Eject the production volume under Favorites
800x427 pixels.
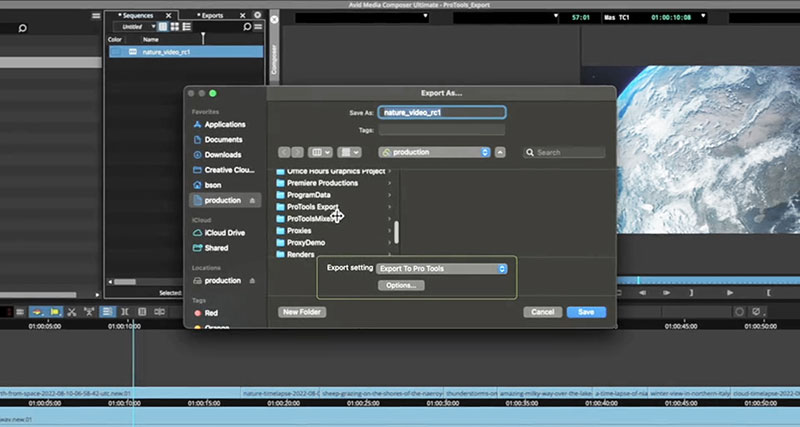252,200
